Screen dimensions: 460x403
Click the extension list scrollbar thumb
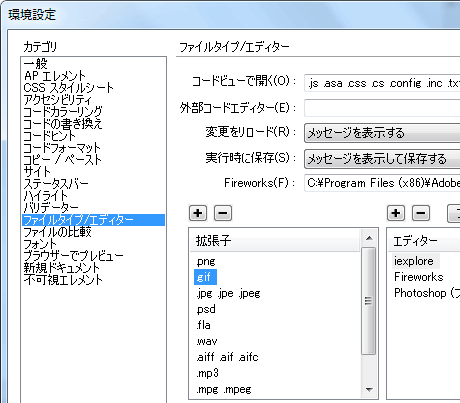[369, 301]
